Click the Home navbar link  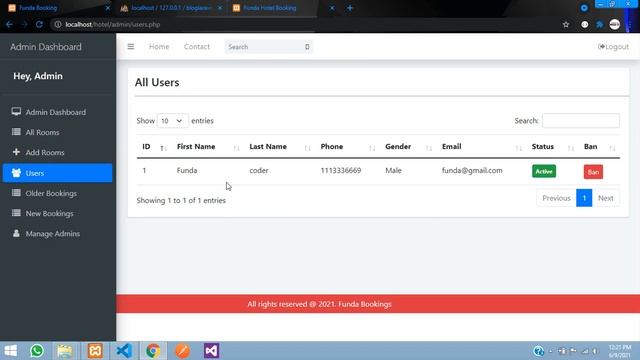click(x=159, y=47)
